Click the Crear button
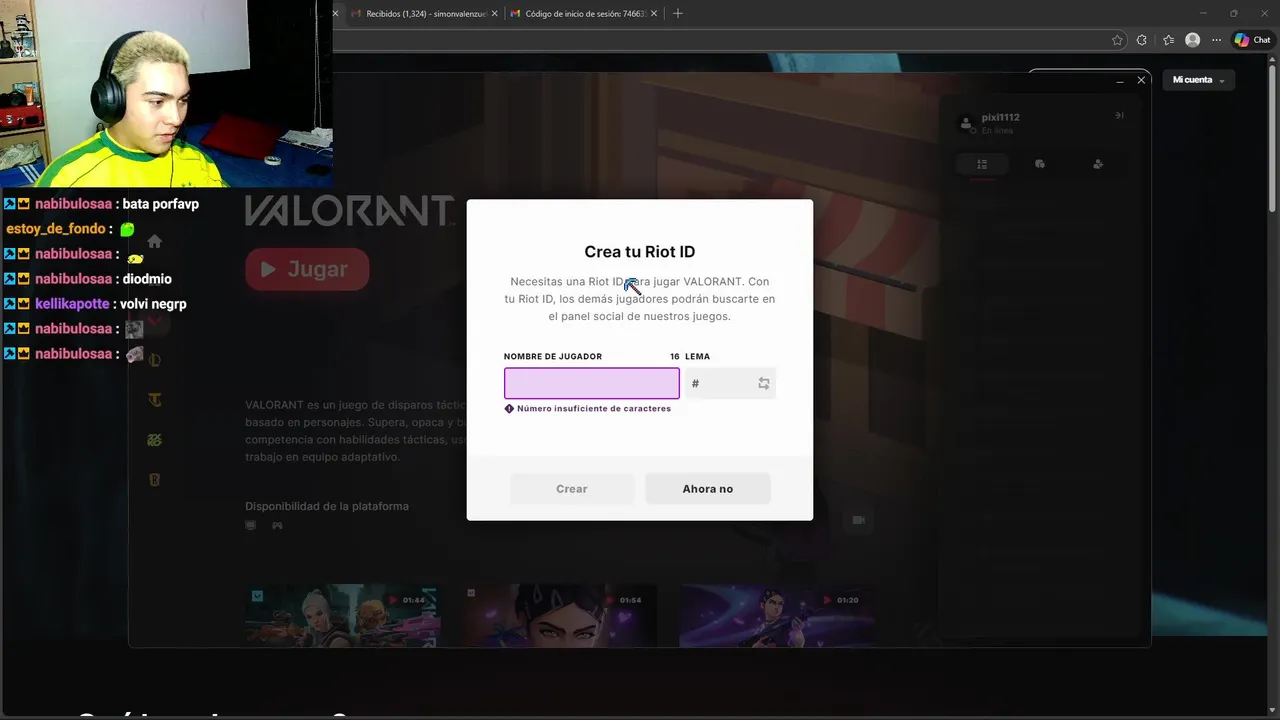 click(572, 489)
